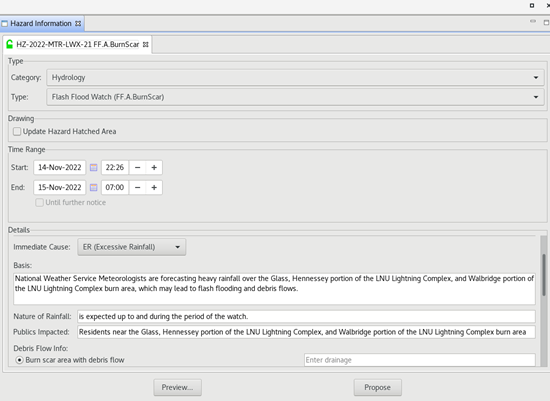
Task: Select the Hazard Information view tab
Action: pos(41,24)
